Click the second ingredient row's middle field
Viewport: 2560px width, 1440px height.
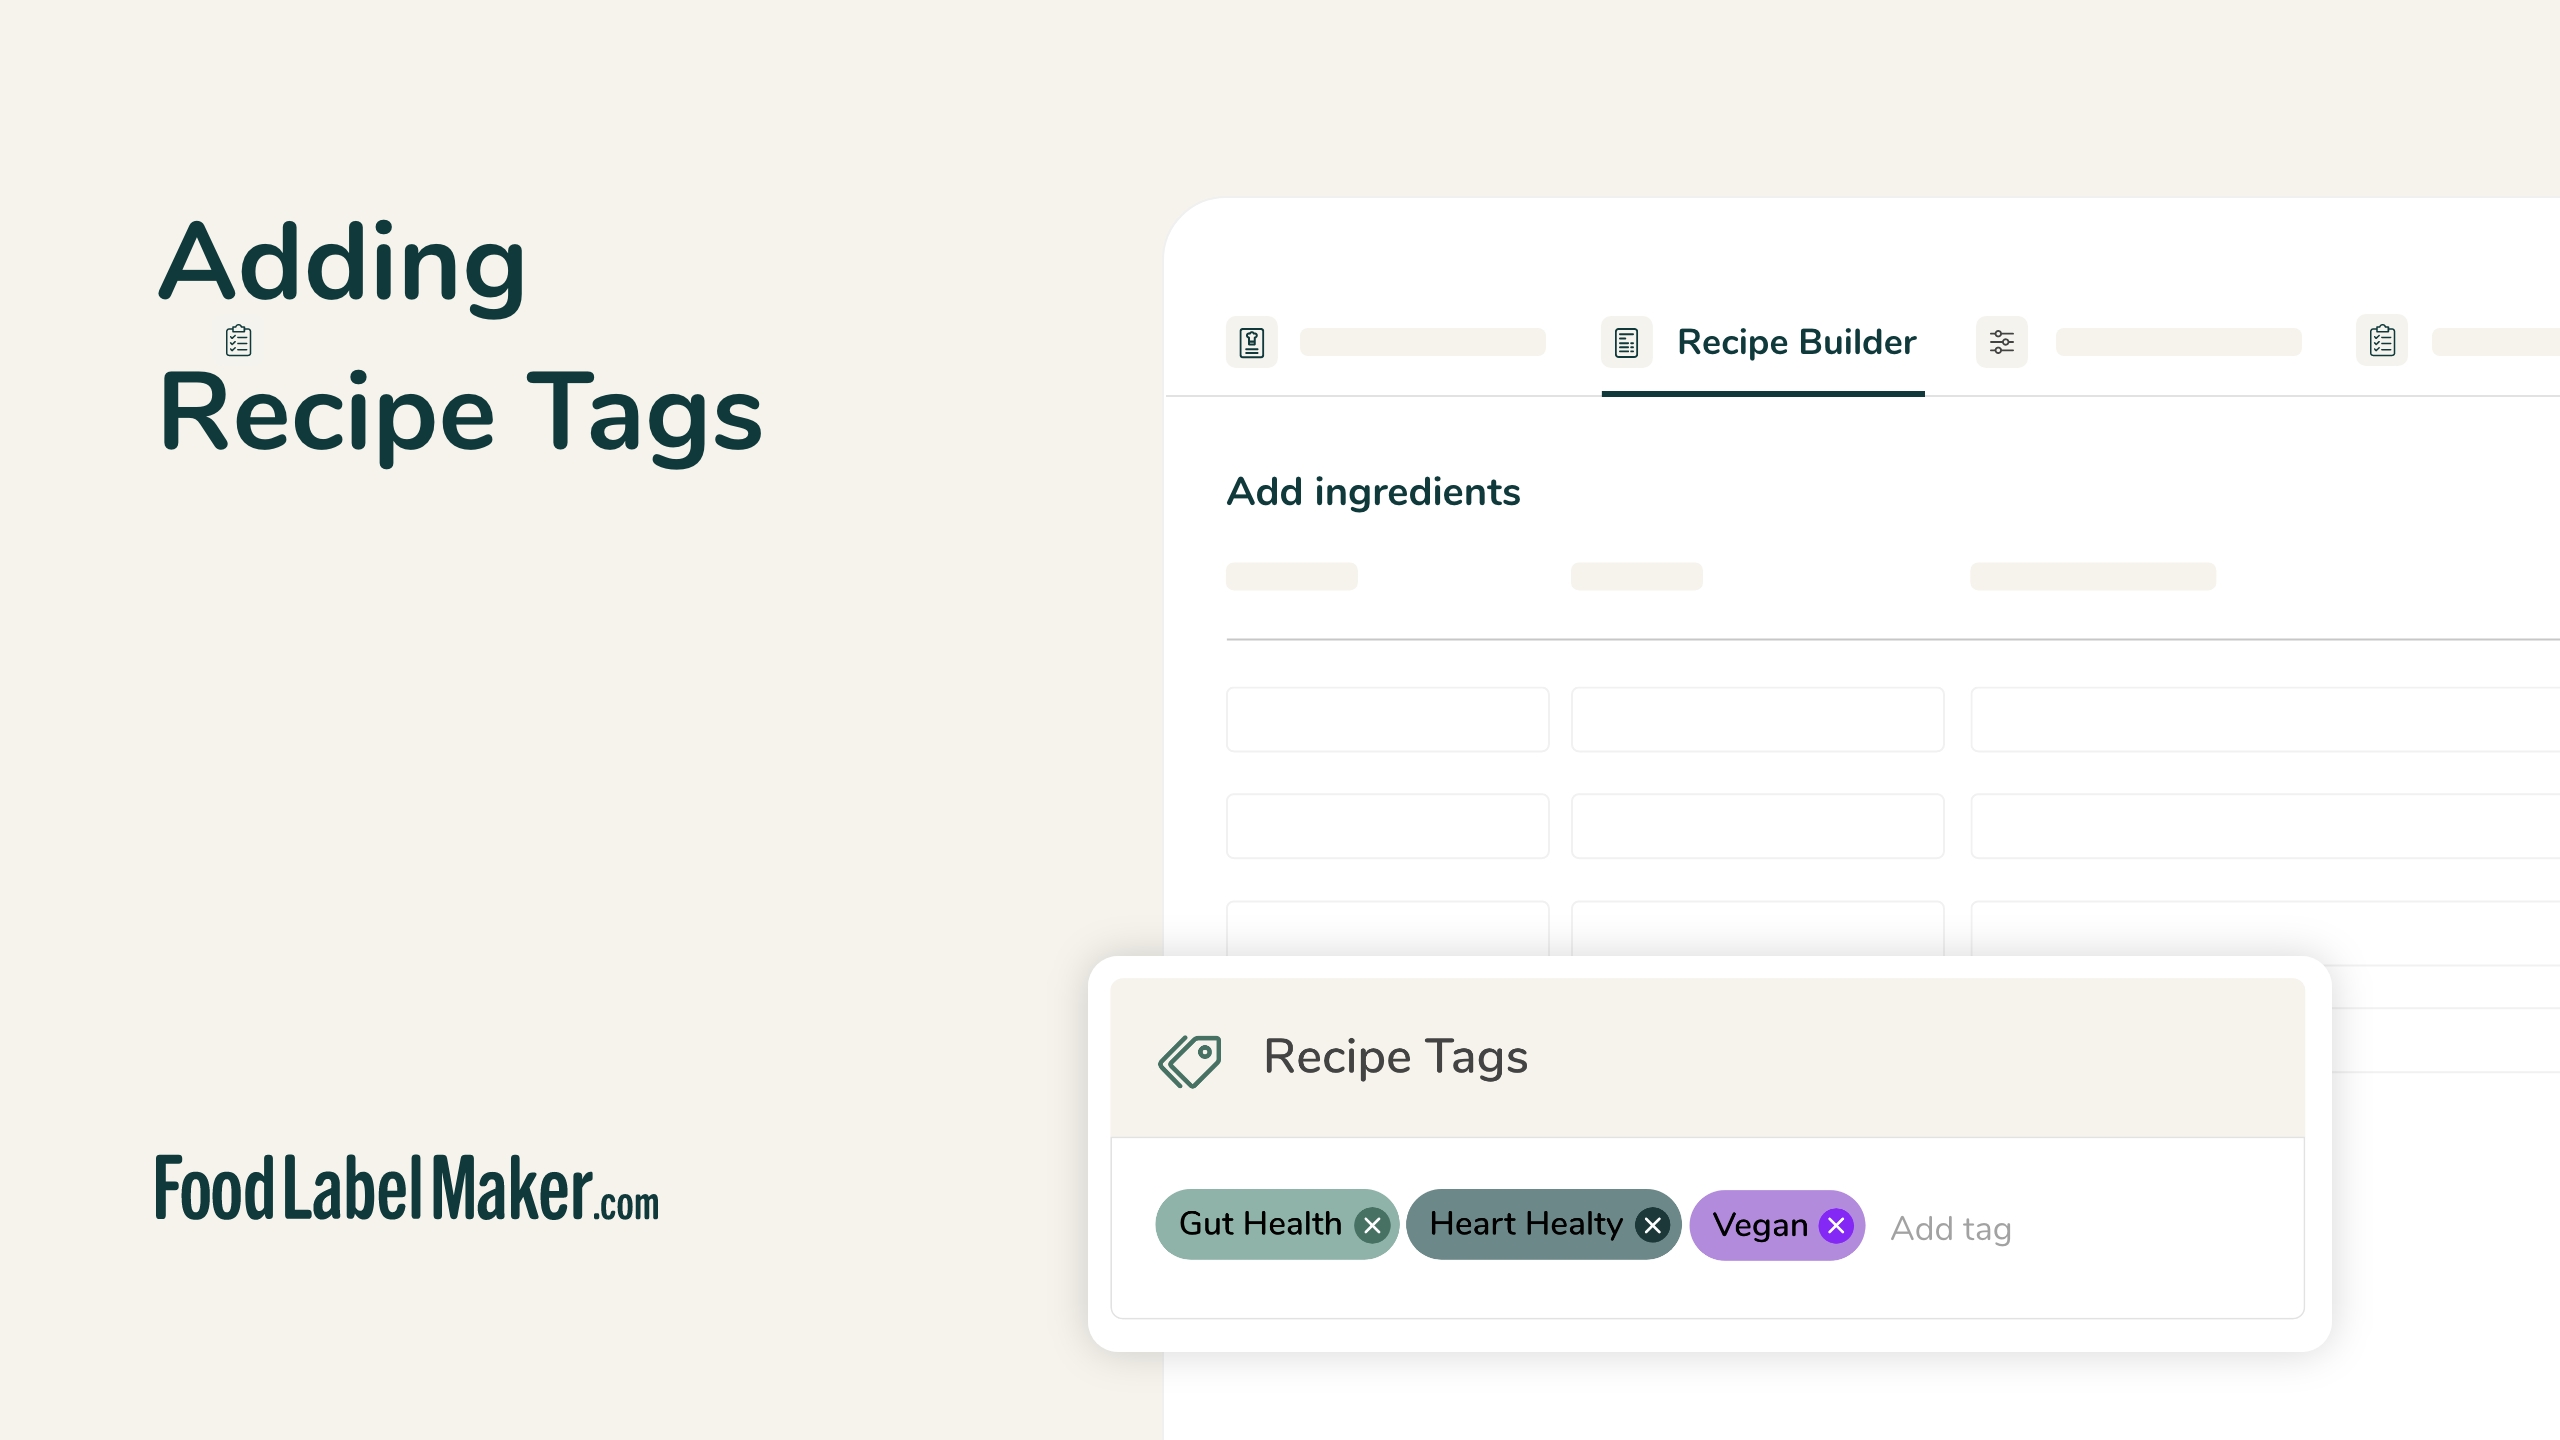click(x=1757, y=826)
